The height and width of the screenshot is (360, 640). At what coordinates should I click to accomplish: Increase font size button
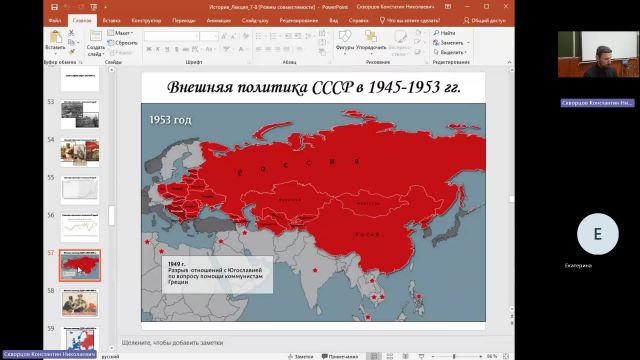224,36
